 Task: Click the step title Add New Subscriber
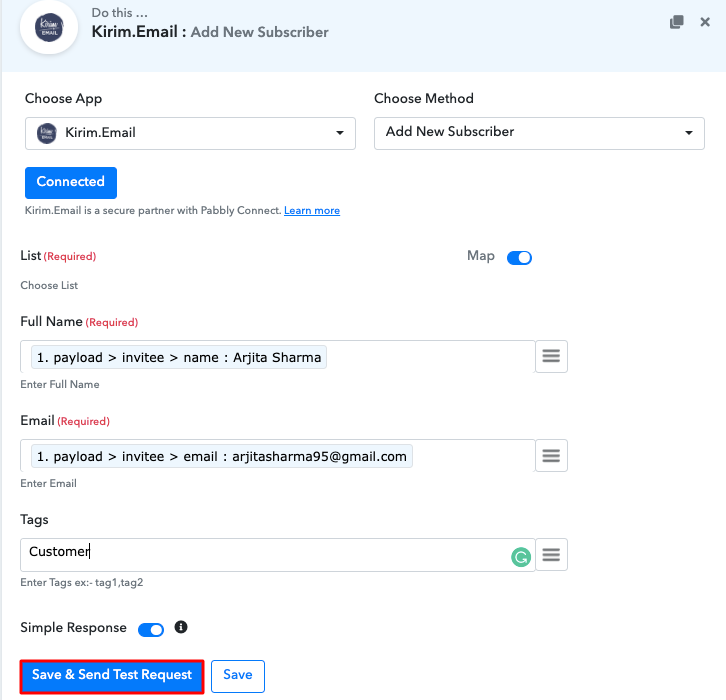tap(259, 32)
